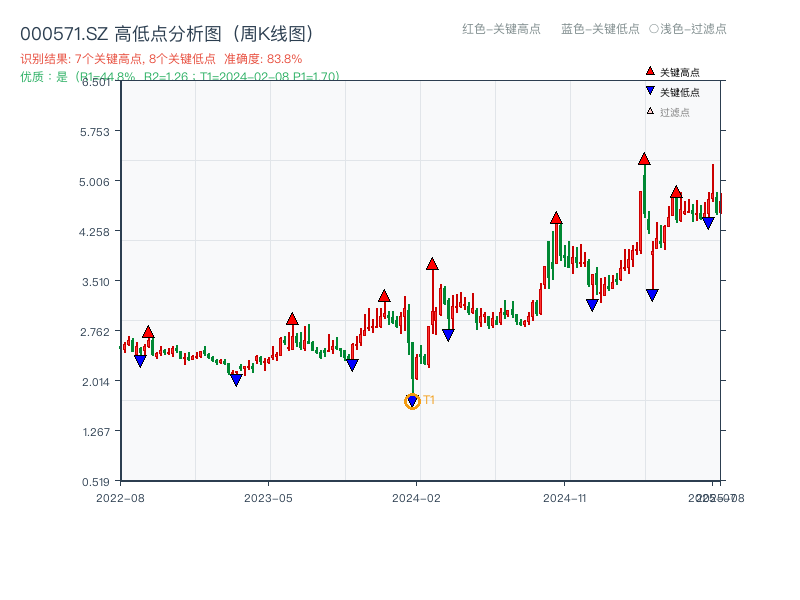This screenshot has height=600, width=800.
Task: Click the 蓝色-关键低点 header label
Action: (600, 29)
